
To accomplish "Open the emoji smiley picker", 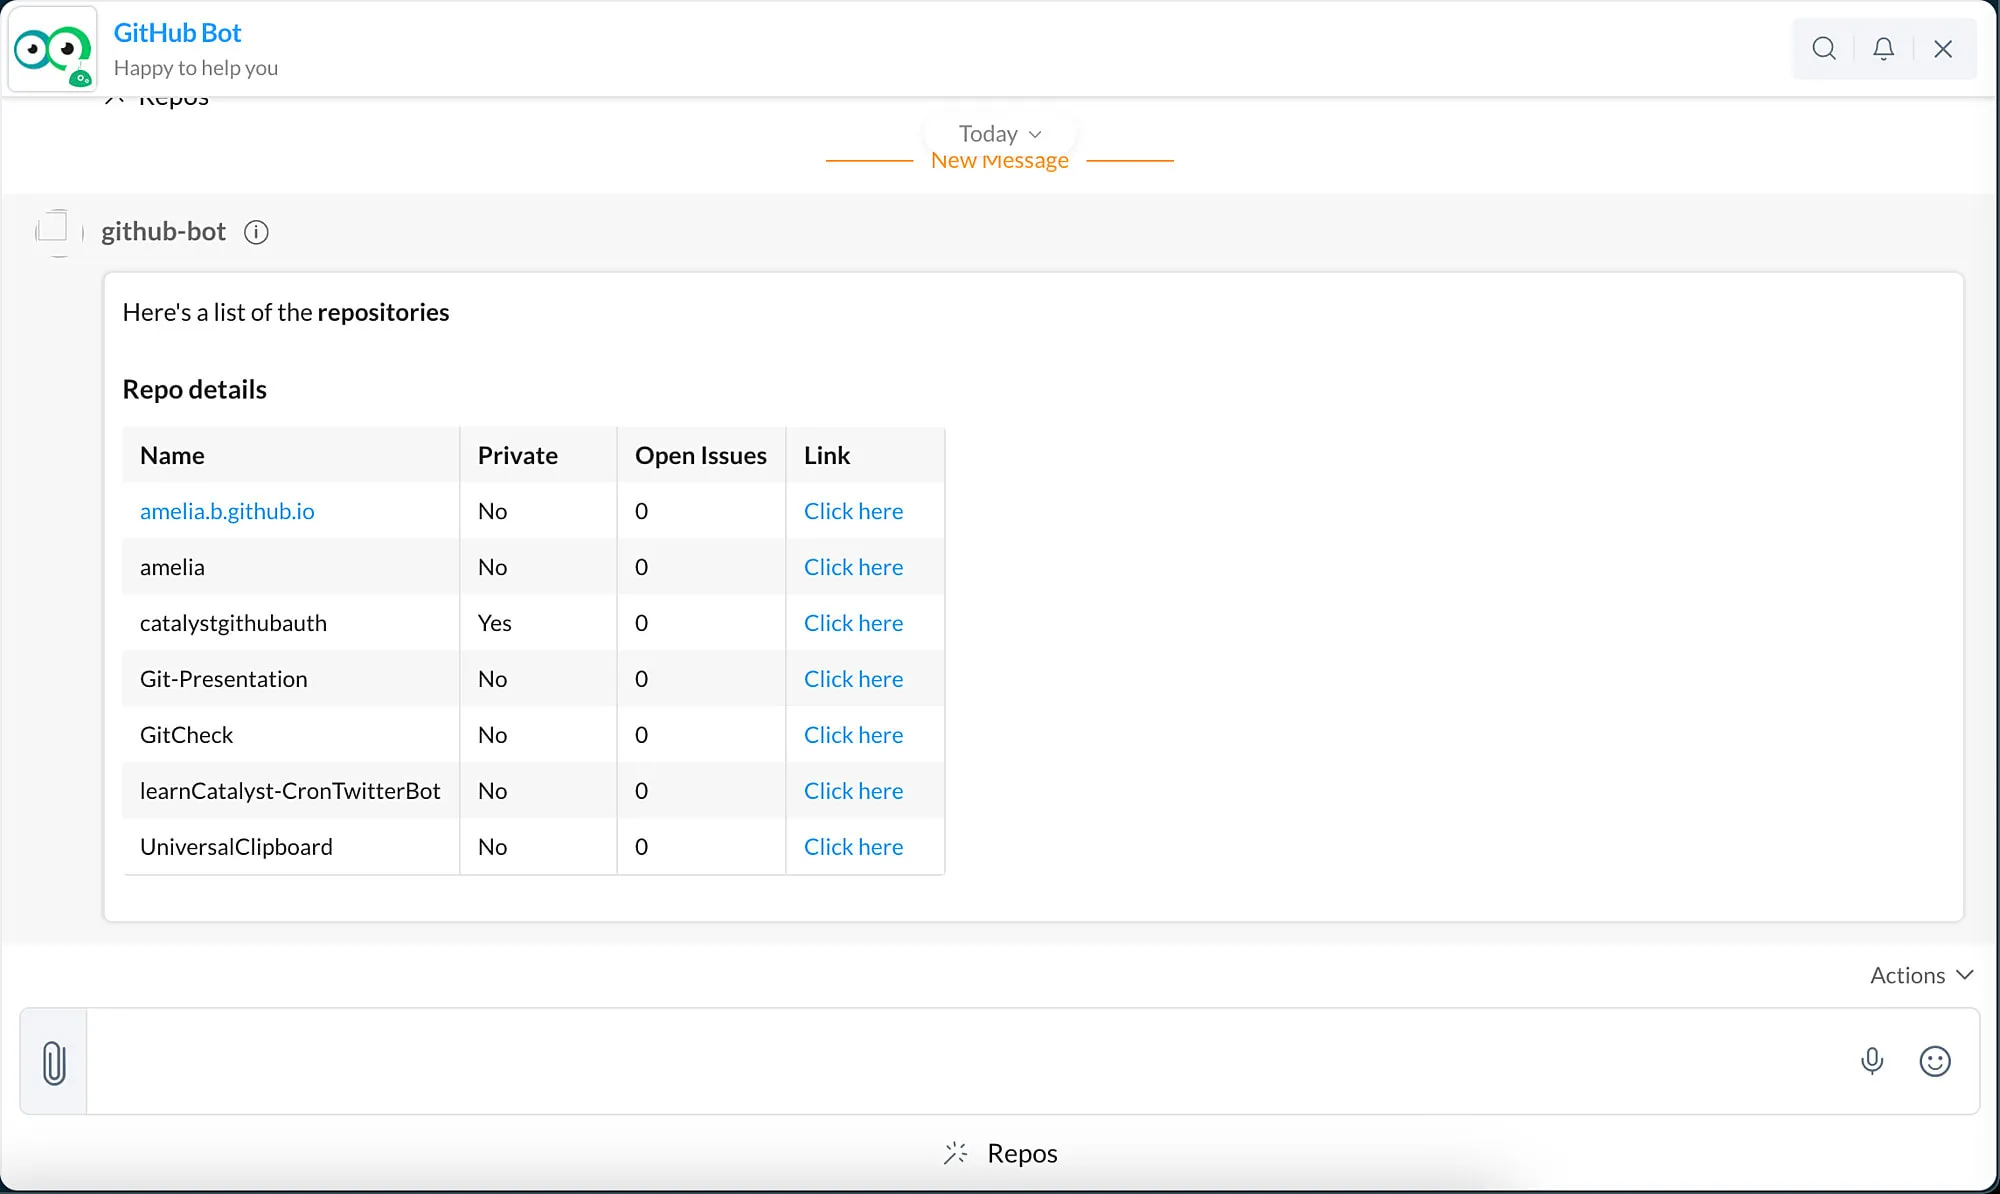I will click(x=1935, y=1061).
